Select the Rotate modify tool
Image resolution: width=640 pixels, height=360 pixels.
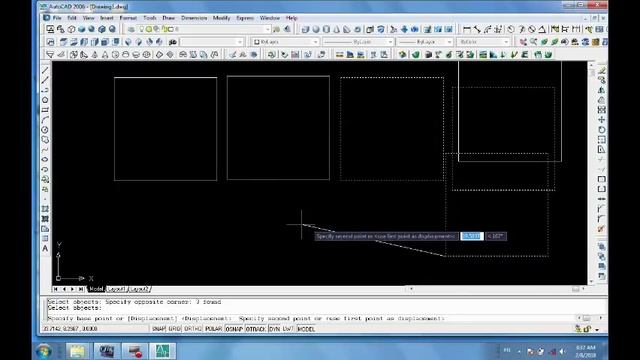click(x=601, y=130)
